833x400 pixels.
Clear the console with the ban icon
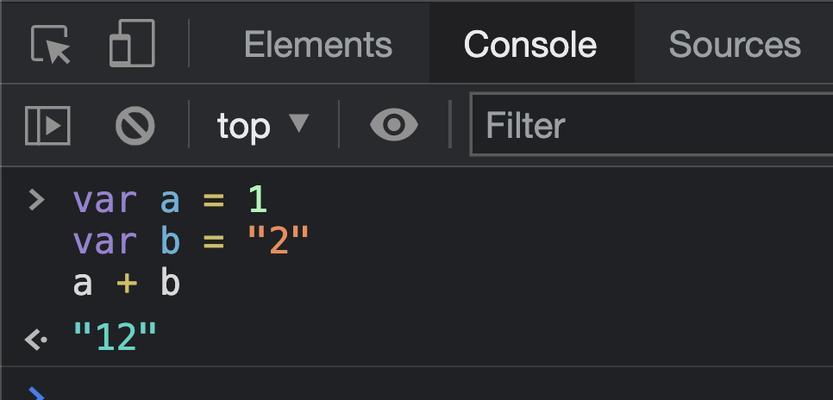tap(135, 126)
